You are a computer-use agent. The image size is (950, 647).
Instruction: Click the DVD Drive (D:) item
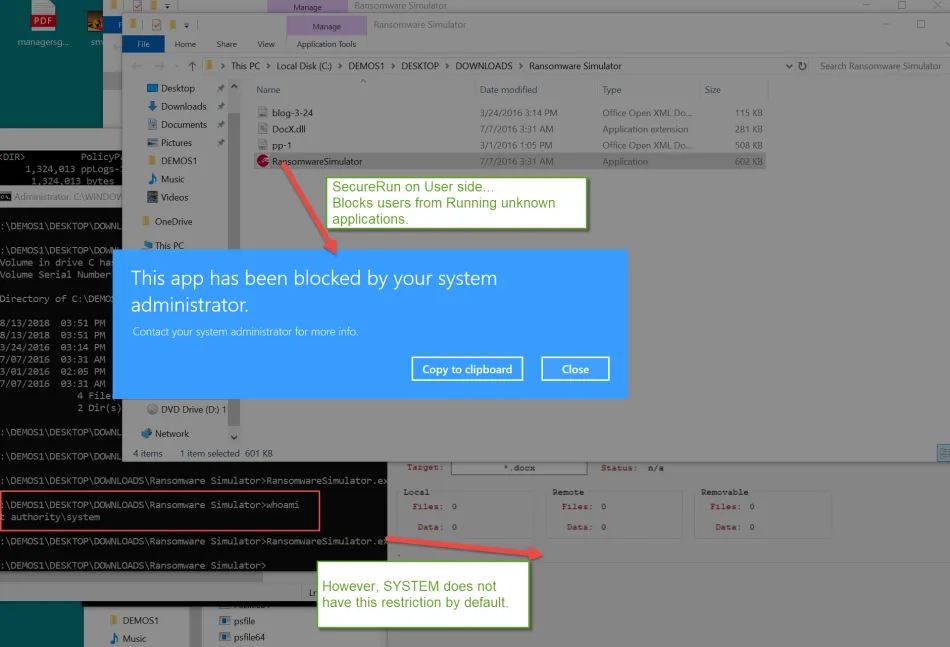click(192, 409)
